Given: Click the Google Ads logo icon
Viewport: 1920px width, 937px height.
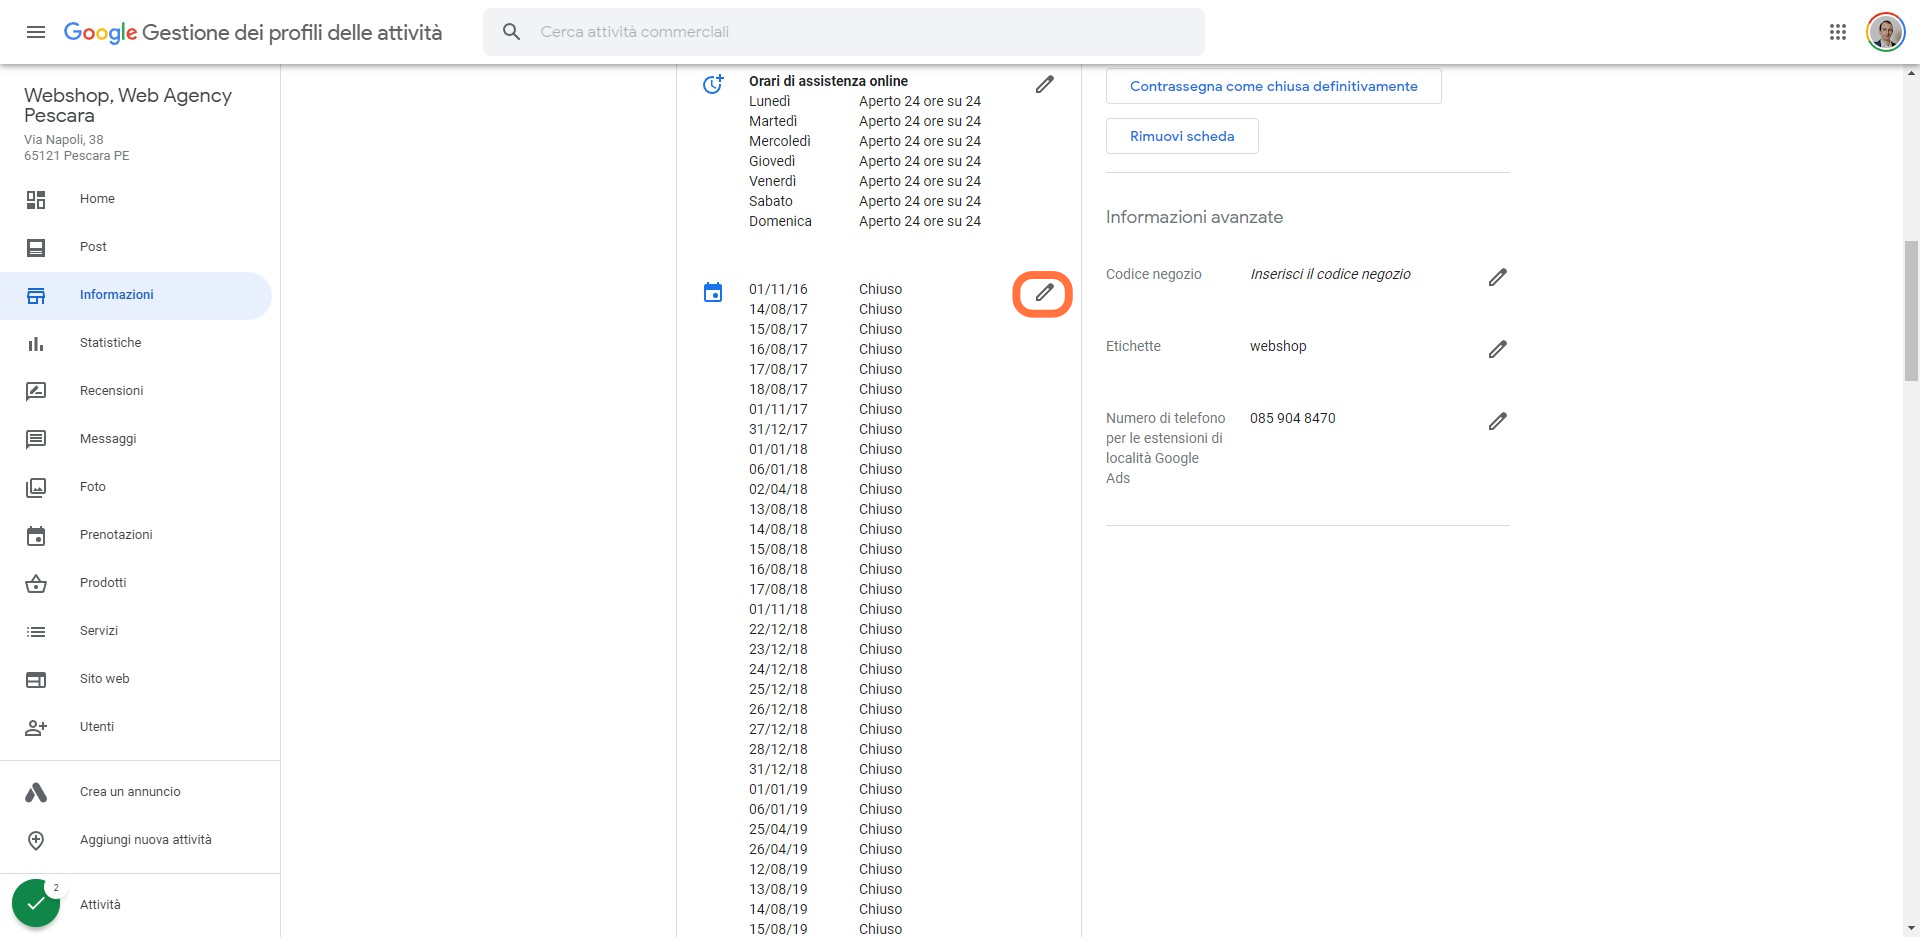Looking at the screenshot, I should (x=36, y=792).
